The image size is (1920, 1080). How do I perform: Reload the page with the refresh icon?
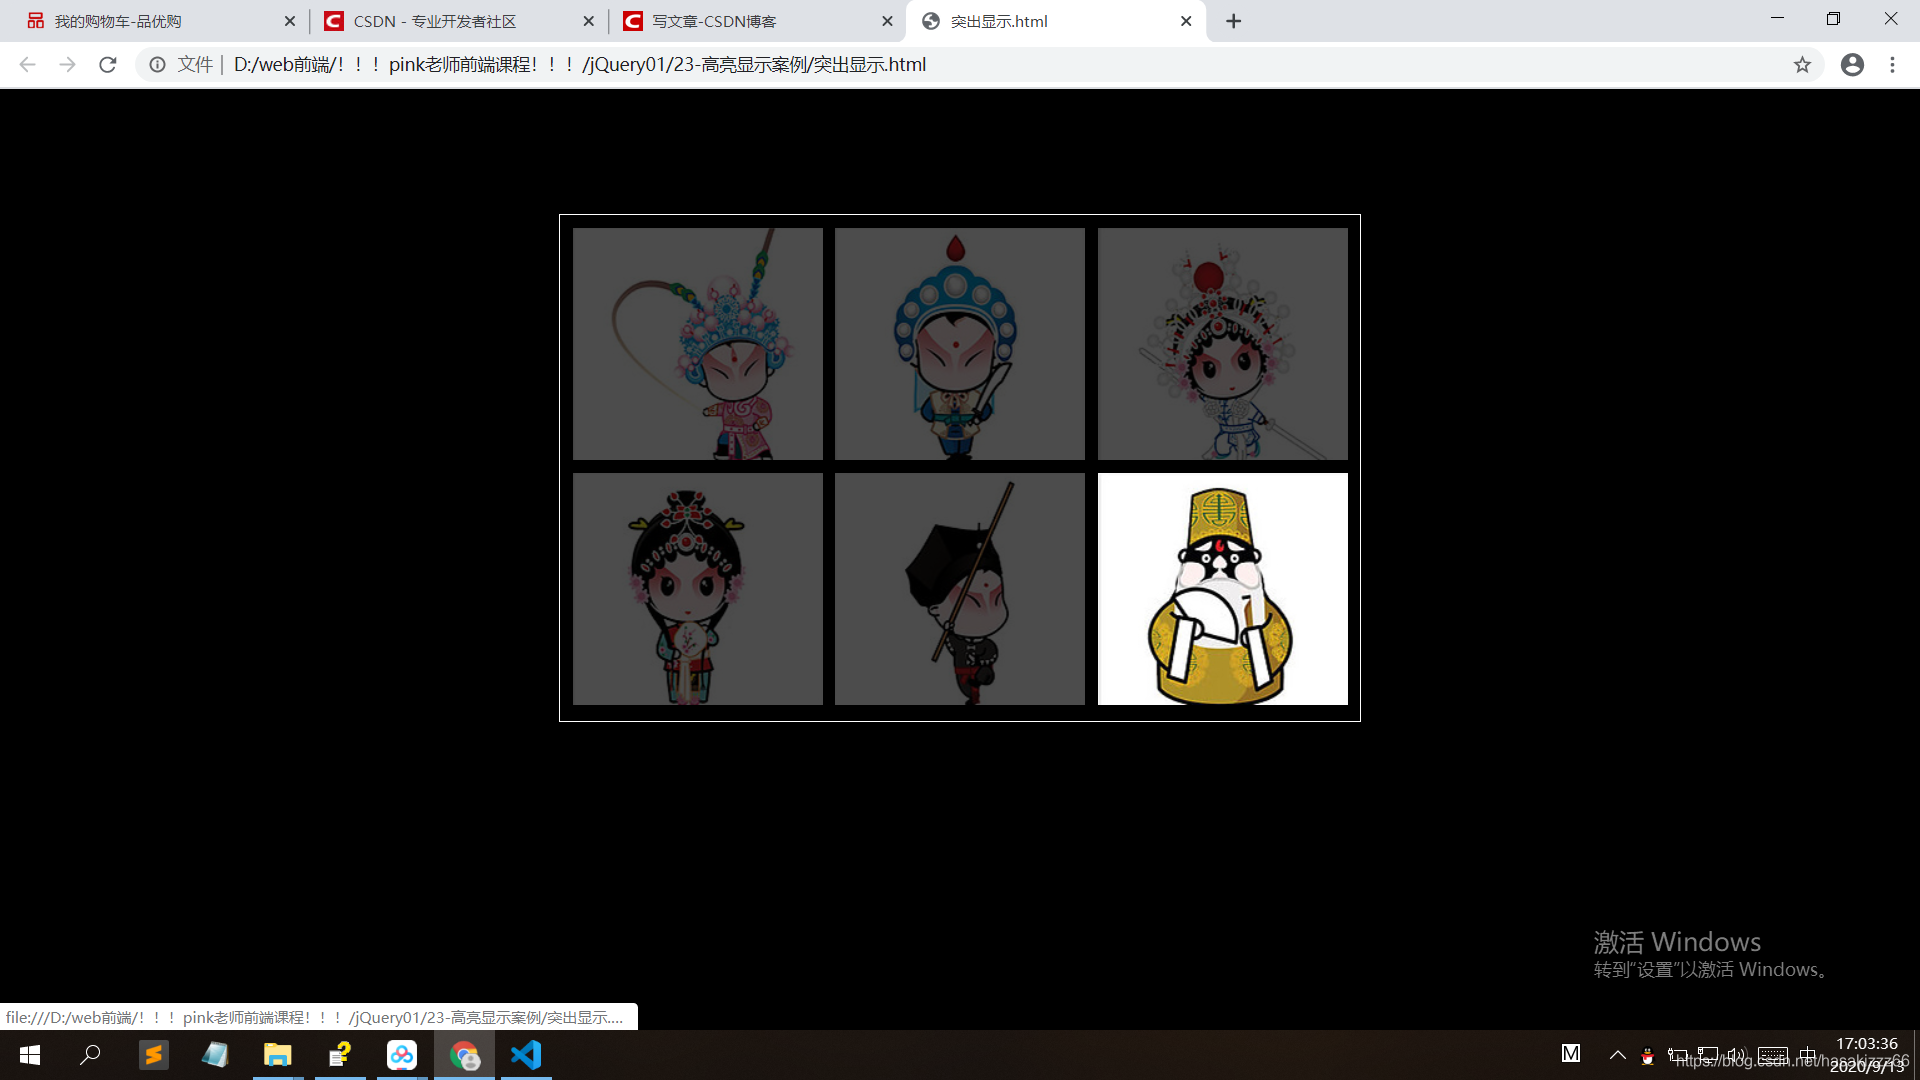click(x=108, y=65)
